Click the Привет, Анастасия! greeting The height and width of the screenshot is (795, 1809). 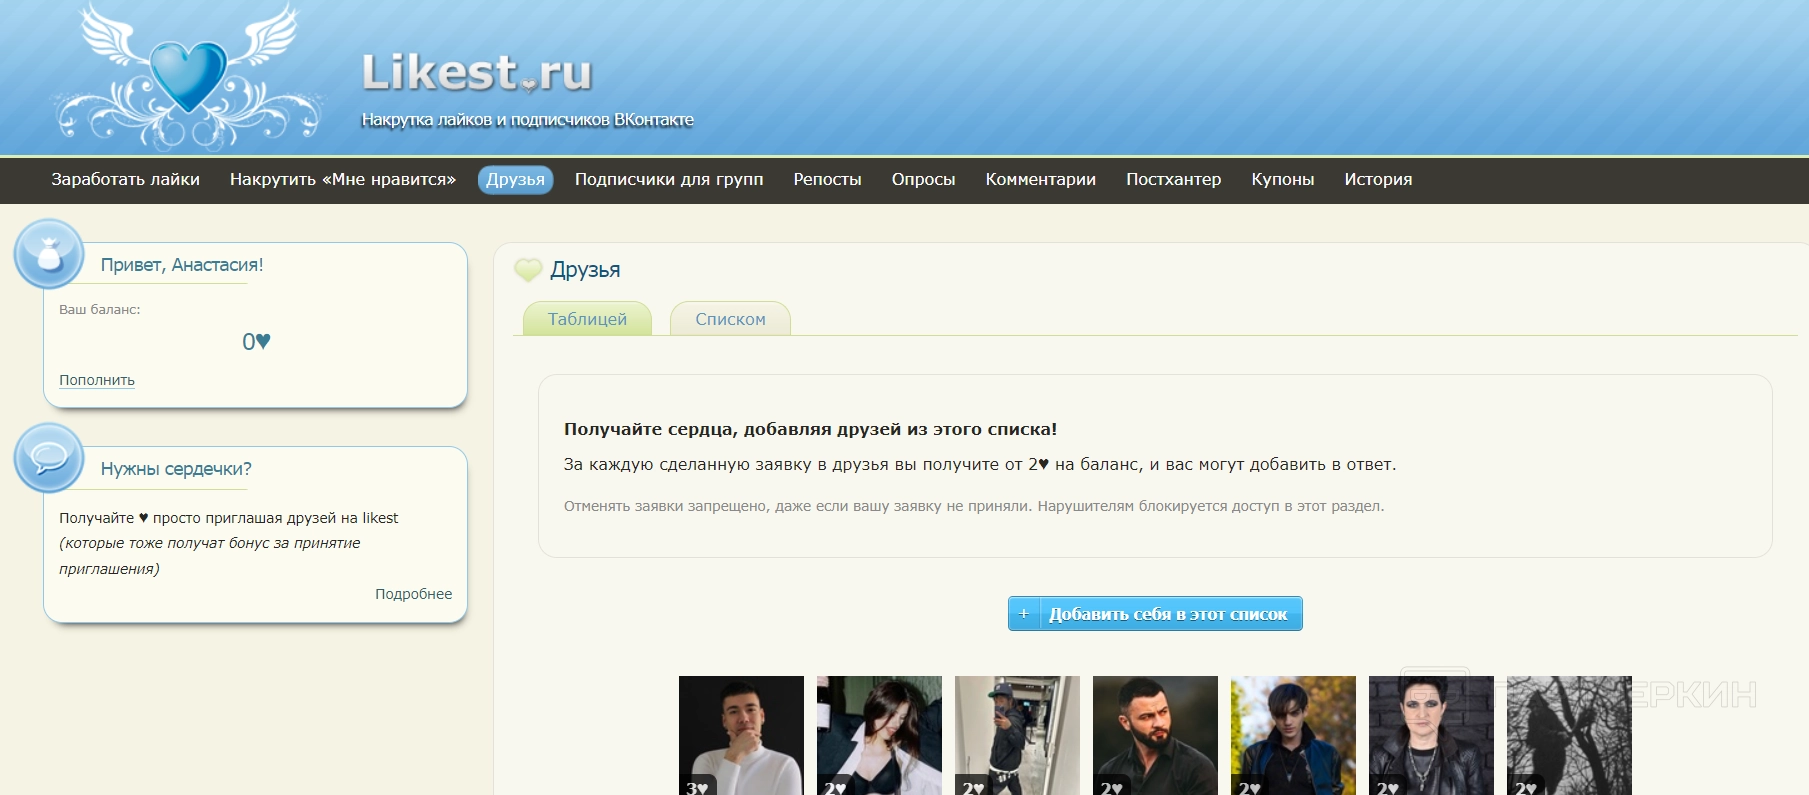(x=182, y=265)
